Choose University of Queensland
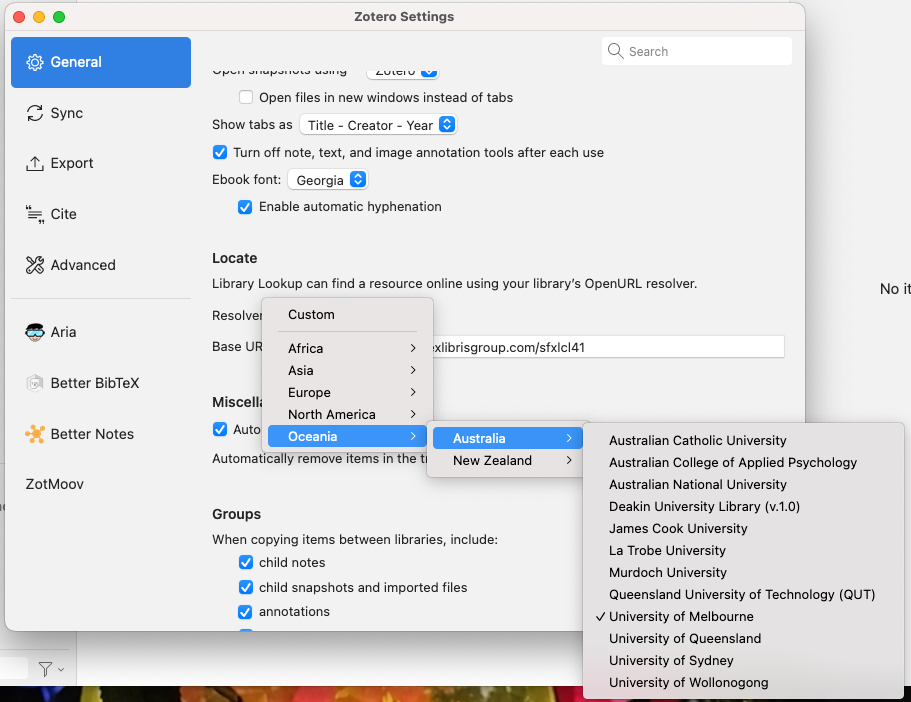The image size is (911, 702). point(744,639)
